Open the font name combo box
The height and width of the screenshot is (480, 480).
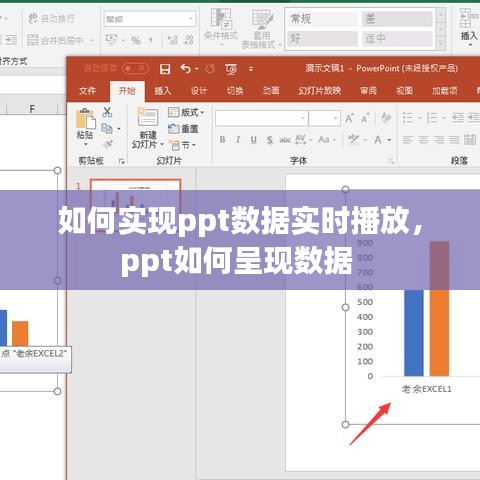click(261, 118)
